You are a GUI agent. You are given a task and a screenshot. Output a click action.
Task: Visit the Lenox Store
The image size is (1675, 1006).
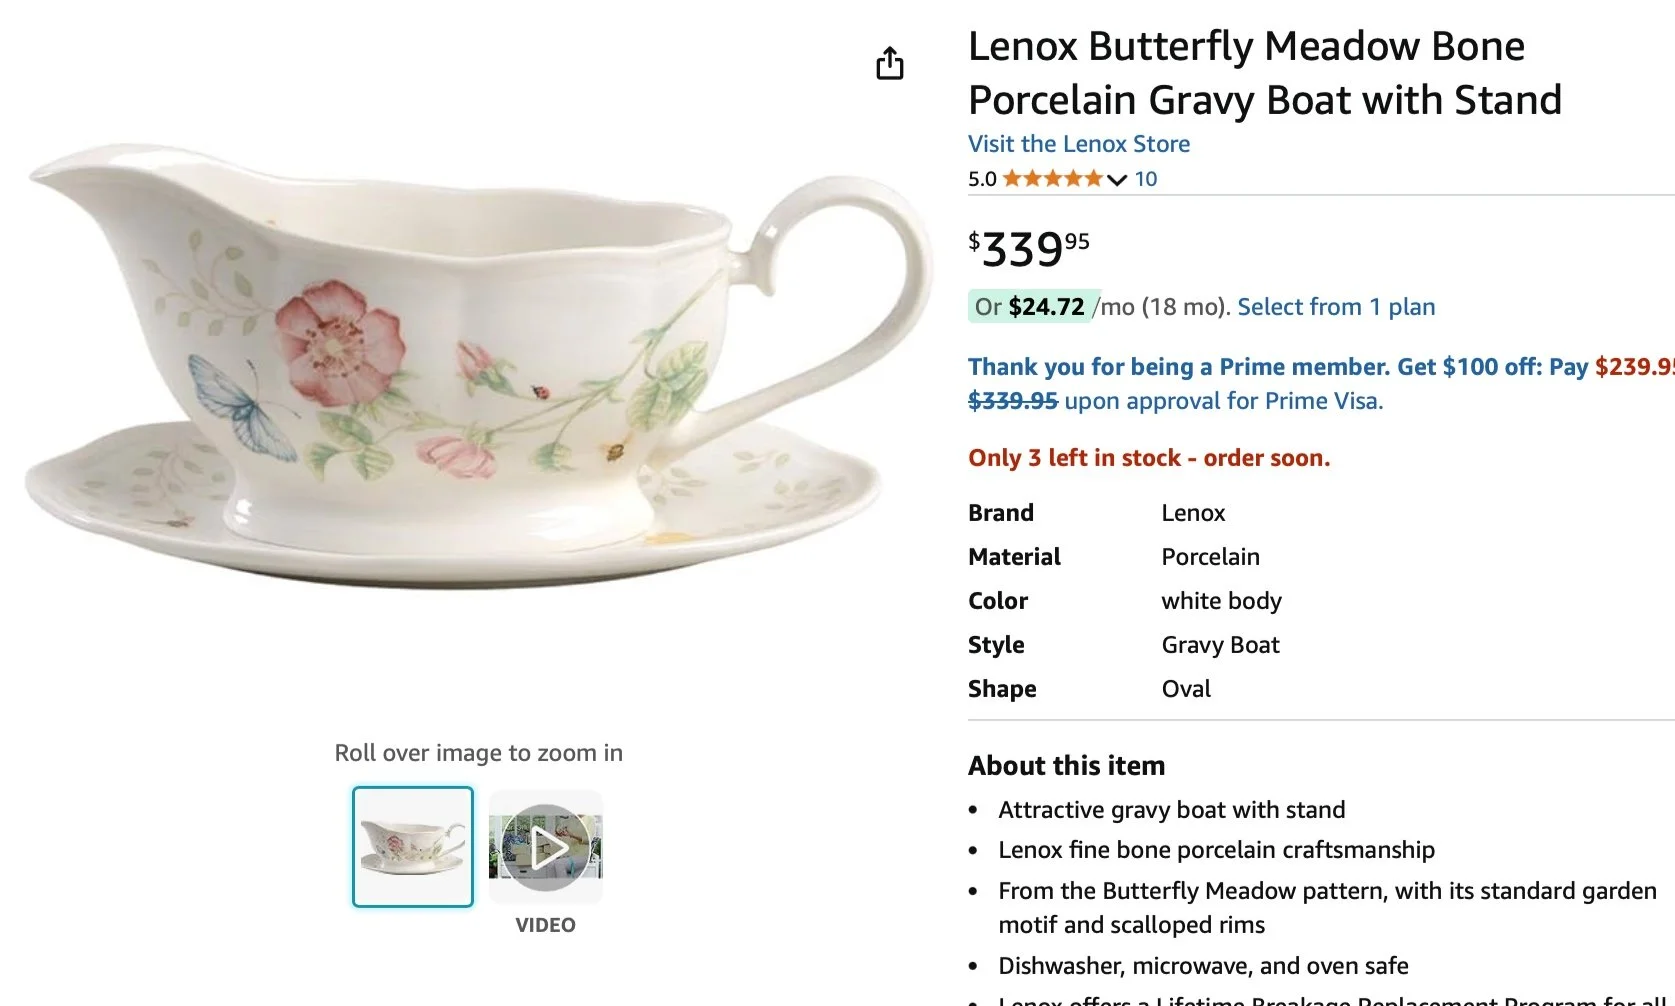click(1078, 144)
